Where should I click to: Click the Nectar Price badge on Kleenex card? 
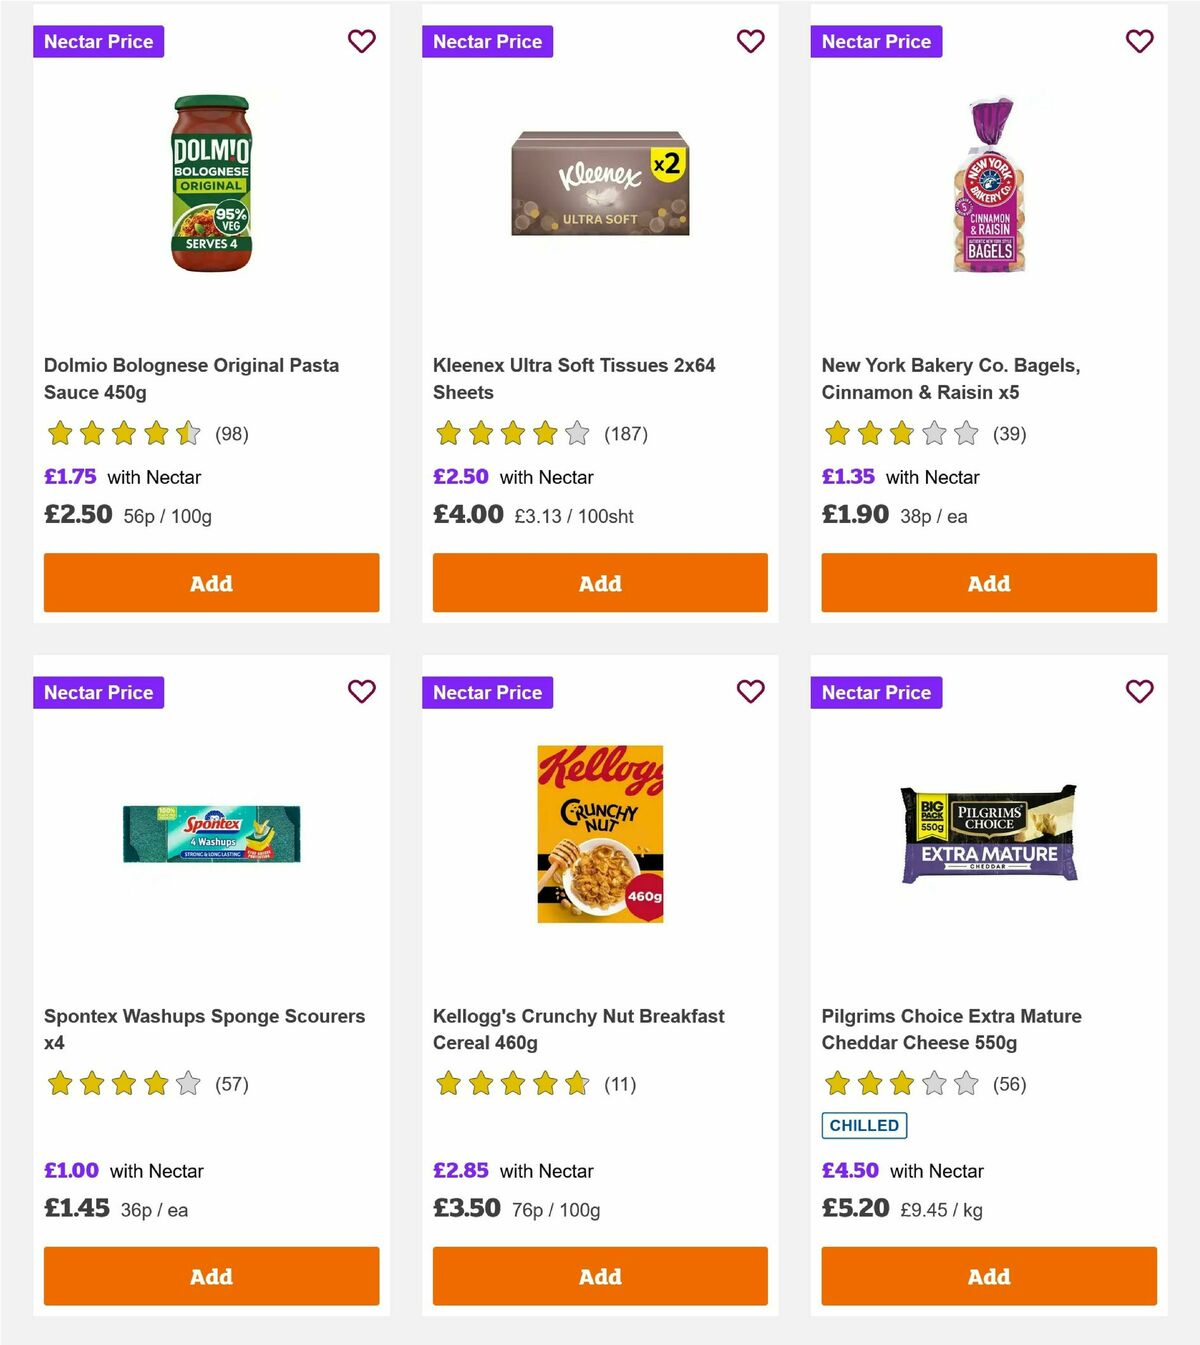tap(487, 41)
